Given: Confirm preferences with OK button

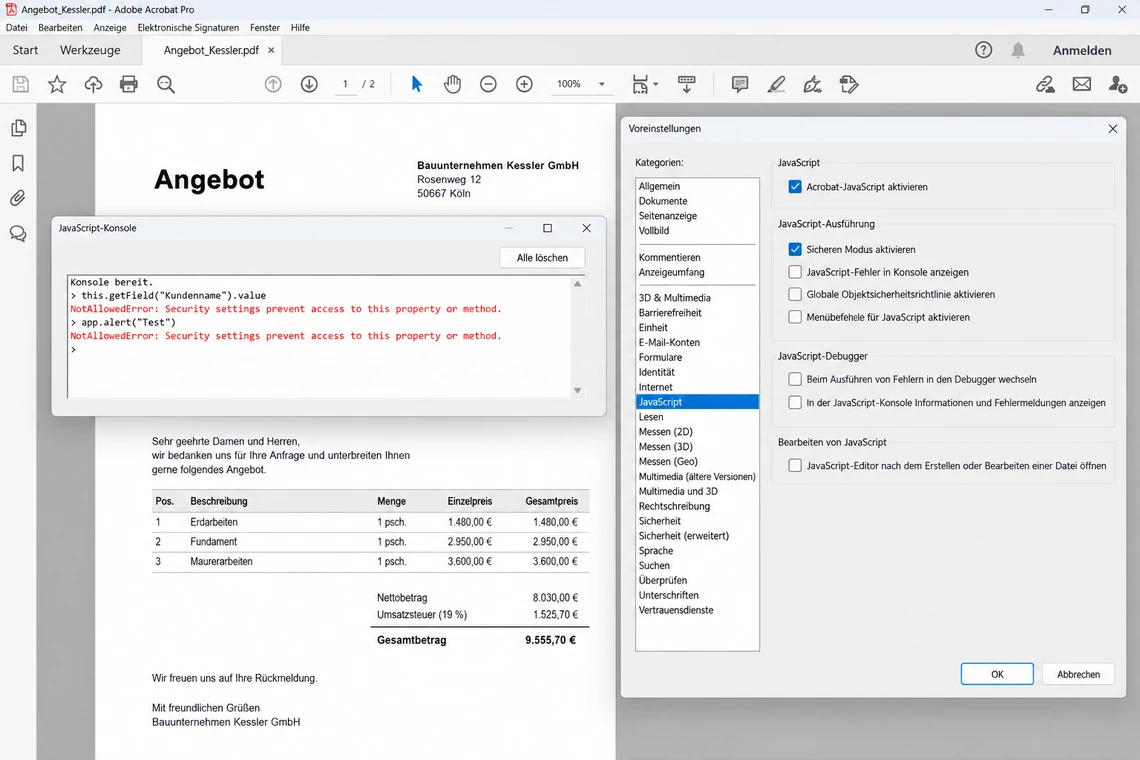Looking at the screenshot, I should tap(997, 674).
